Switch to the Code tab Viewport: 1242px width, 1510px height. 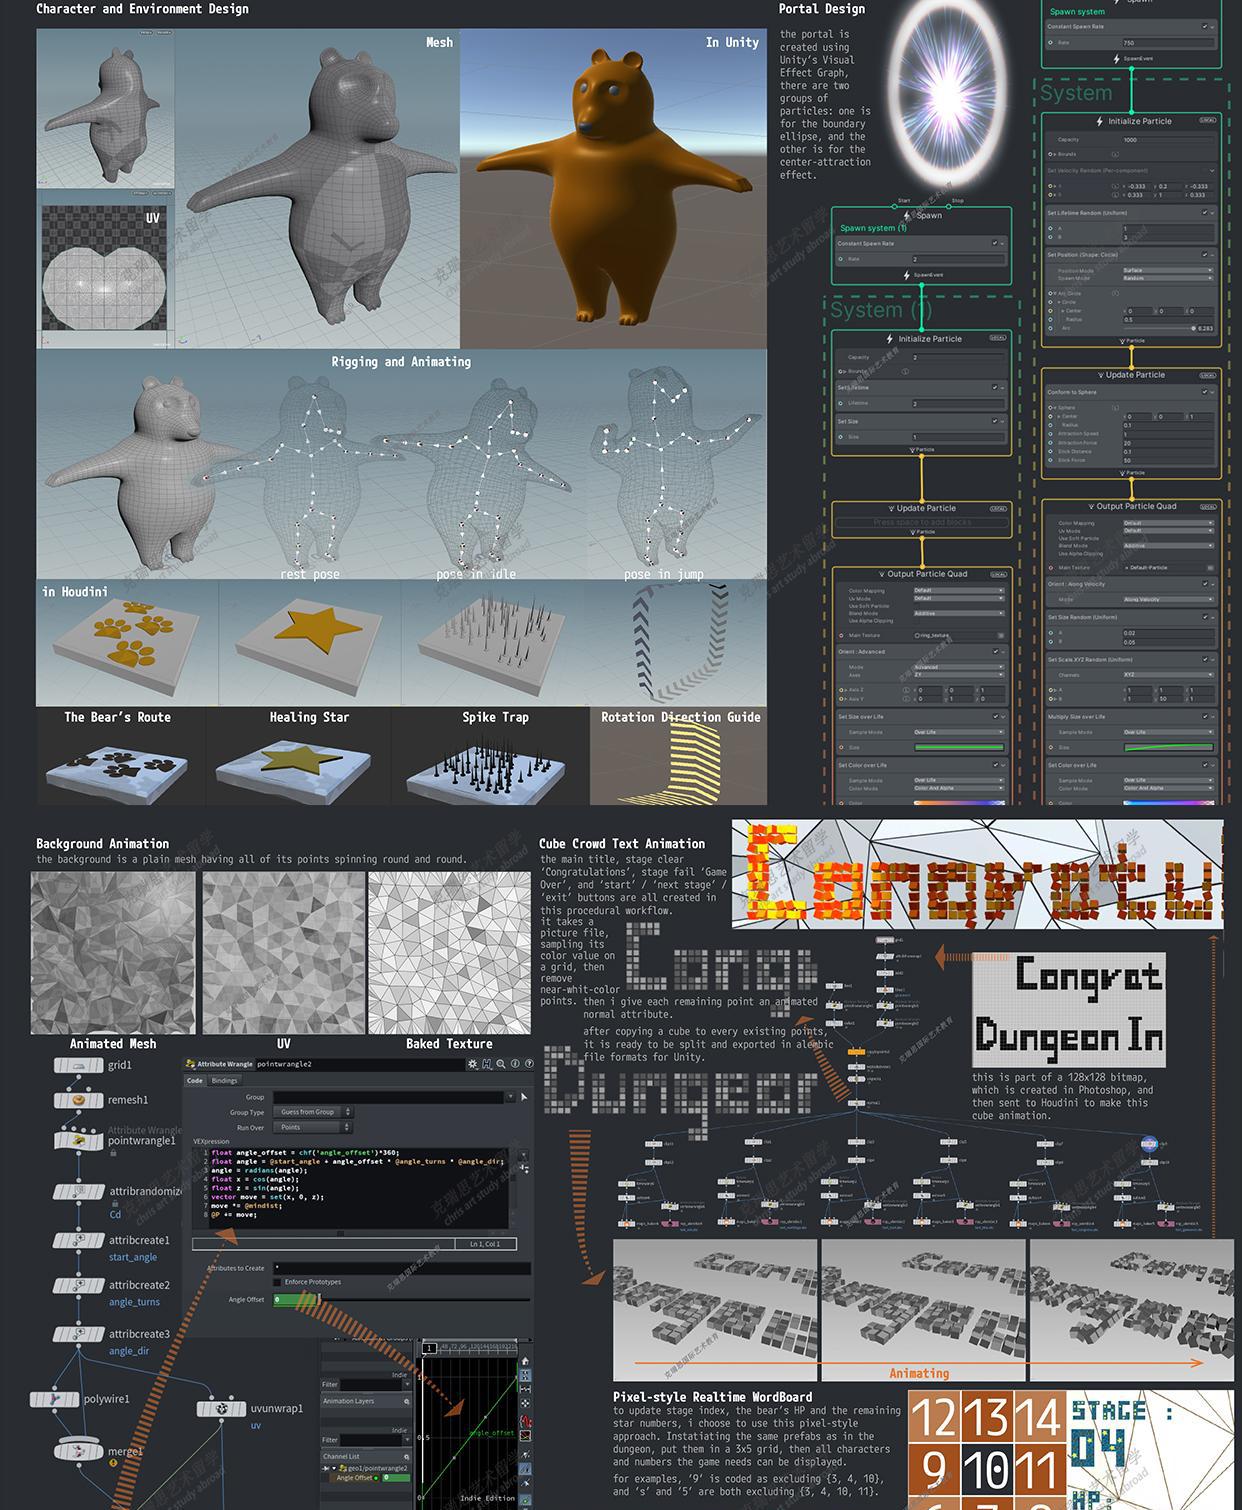pos(195,1080)
